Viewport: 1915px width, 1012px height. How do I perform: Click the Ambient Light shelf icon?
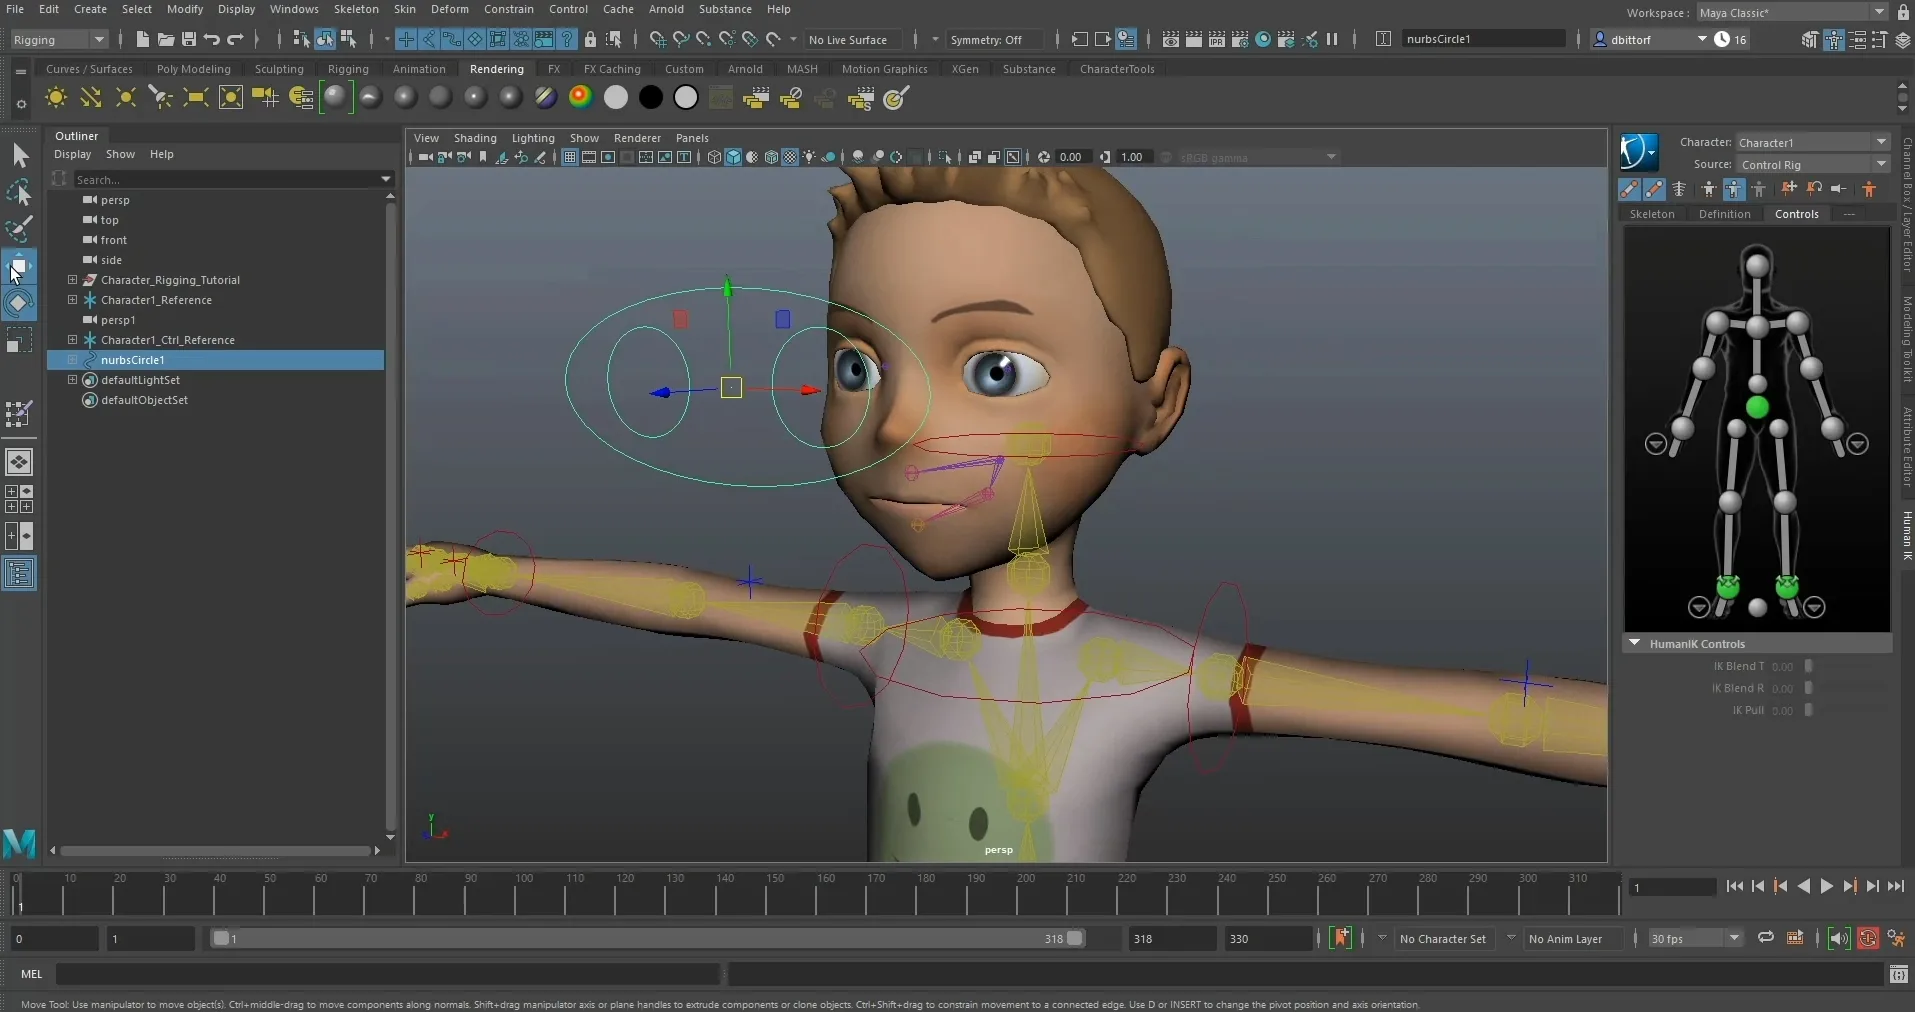point(56,98)
